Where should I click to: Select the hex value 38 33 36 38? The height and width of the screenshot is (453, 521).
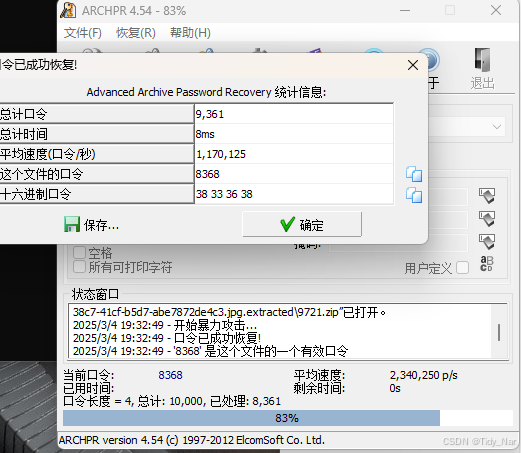294,194
